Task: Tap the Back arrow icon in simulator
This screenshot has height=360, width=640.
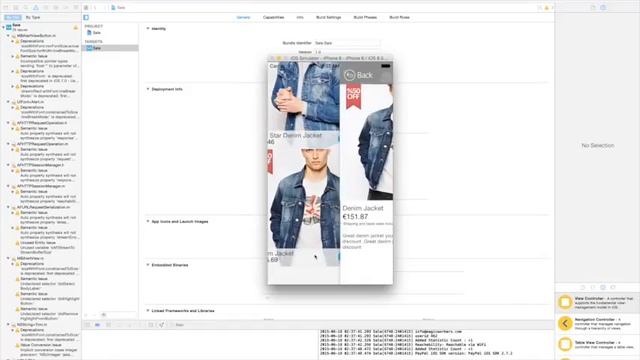Action: [x=349, y=75]
